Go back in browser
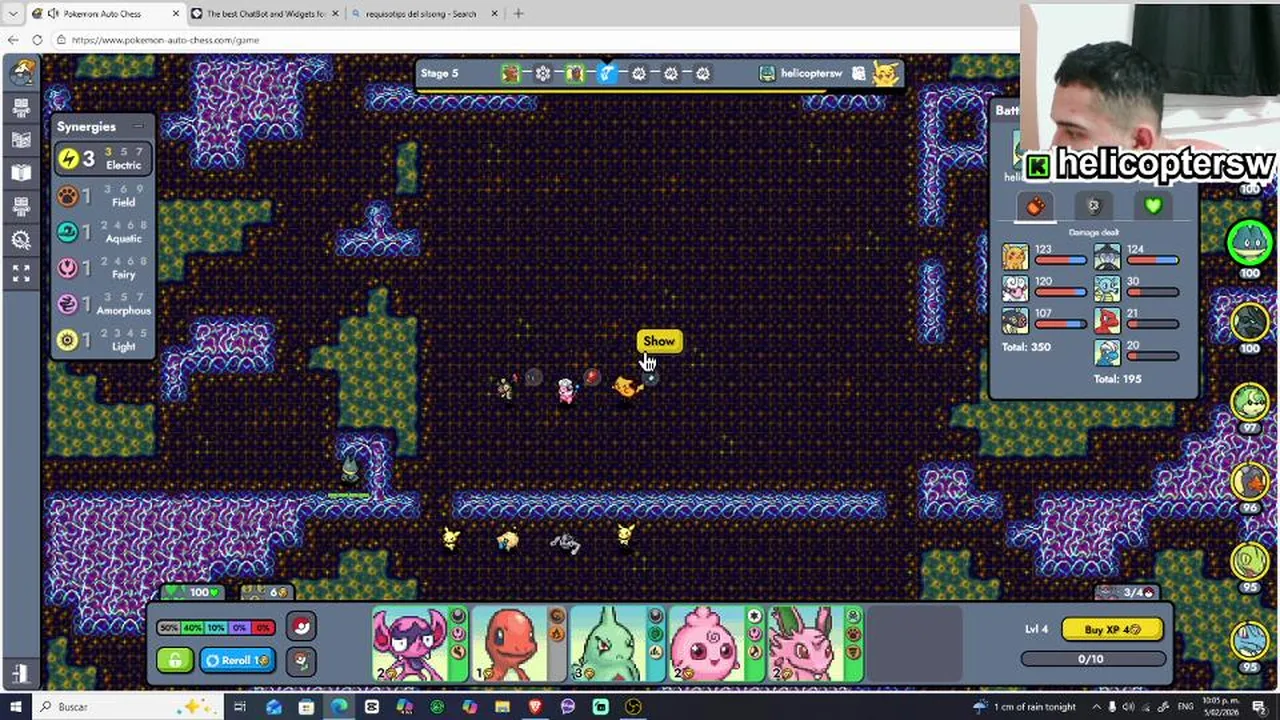Viewport: 1280px width, 720px height. coord(12,40)
